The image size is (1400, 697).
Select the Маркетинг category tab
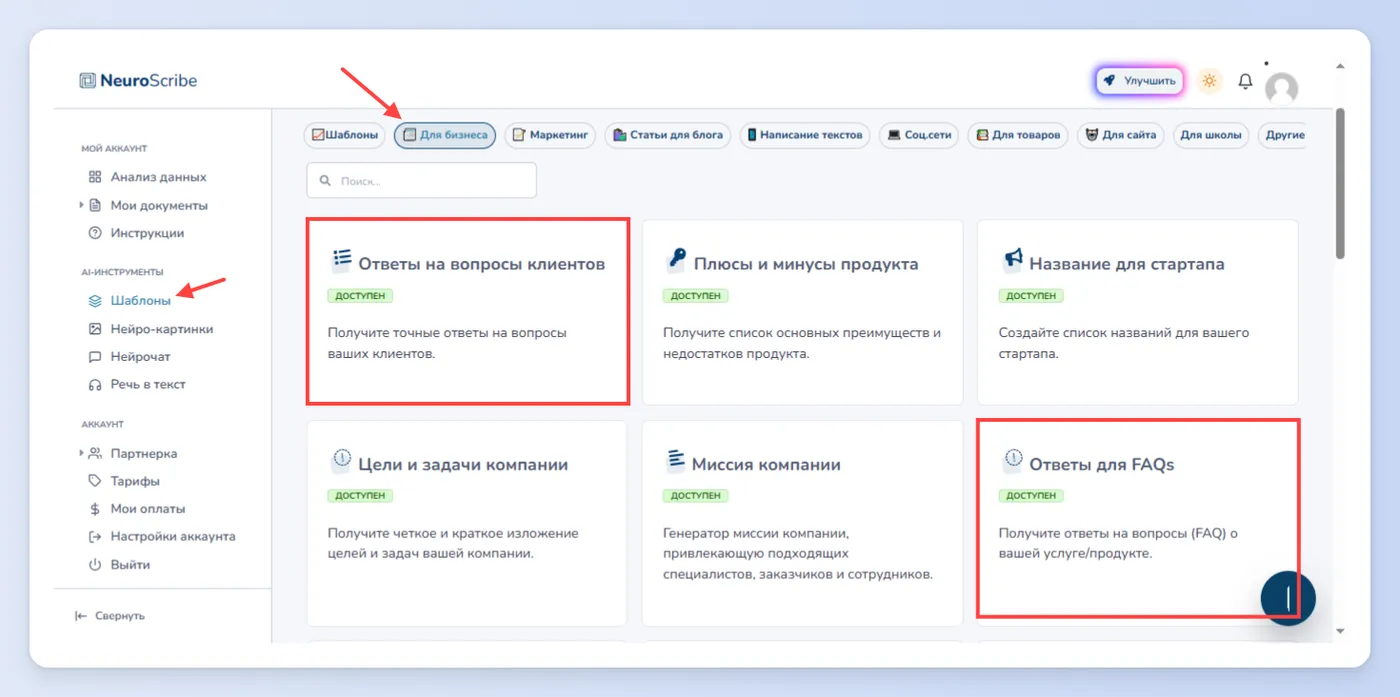(x=550, y=135)
